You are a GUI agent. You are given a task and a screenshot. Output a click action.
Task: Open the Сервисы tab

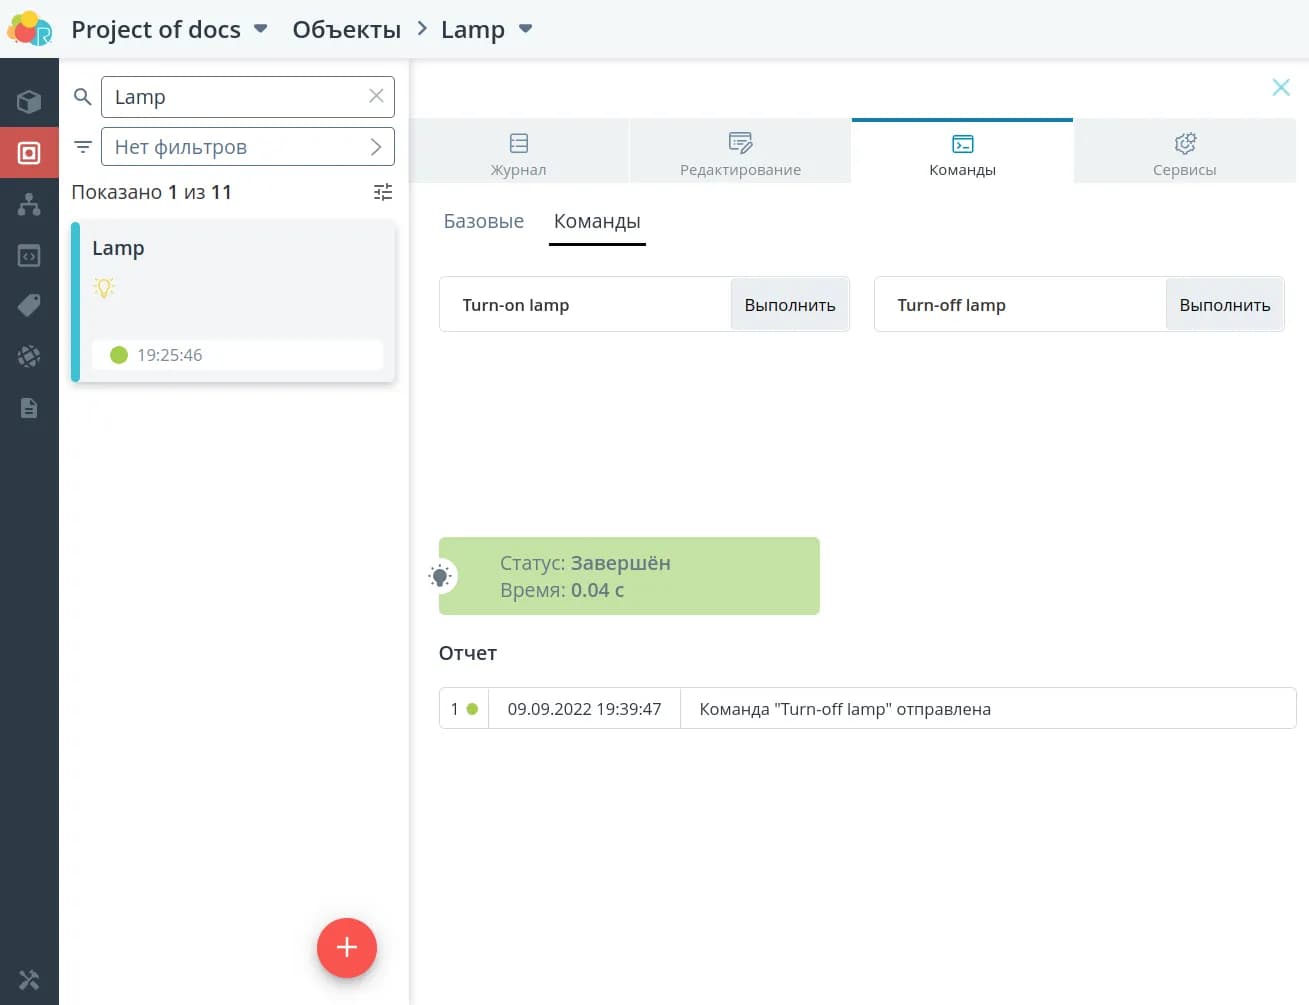tap(1184, 153)
